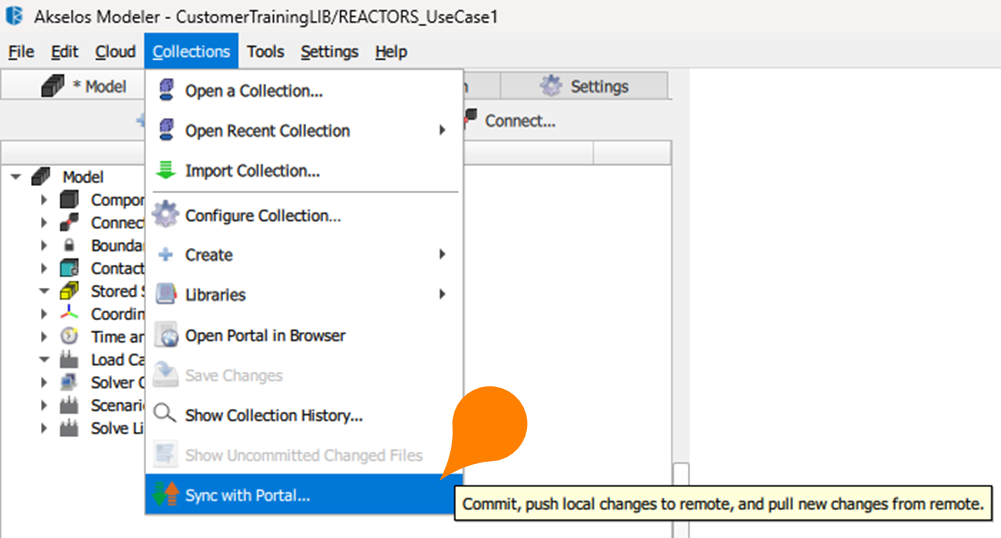Click the Show Collection History magnifier icon
Screen dimensions: 1001x538
click(x=165, y=414)
